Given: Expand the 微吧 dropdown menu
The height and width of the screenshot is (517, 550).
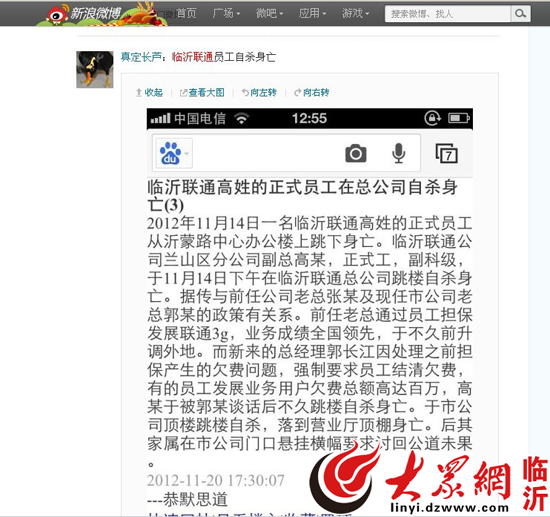Looking at the screenshot, I should [x=269, y=13].
